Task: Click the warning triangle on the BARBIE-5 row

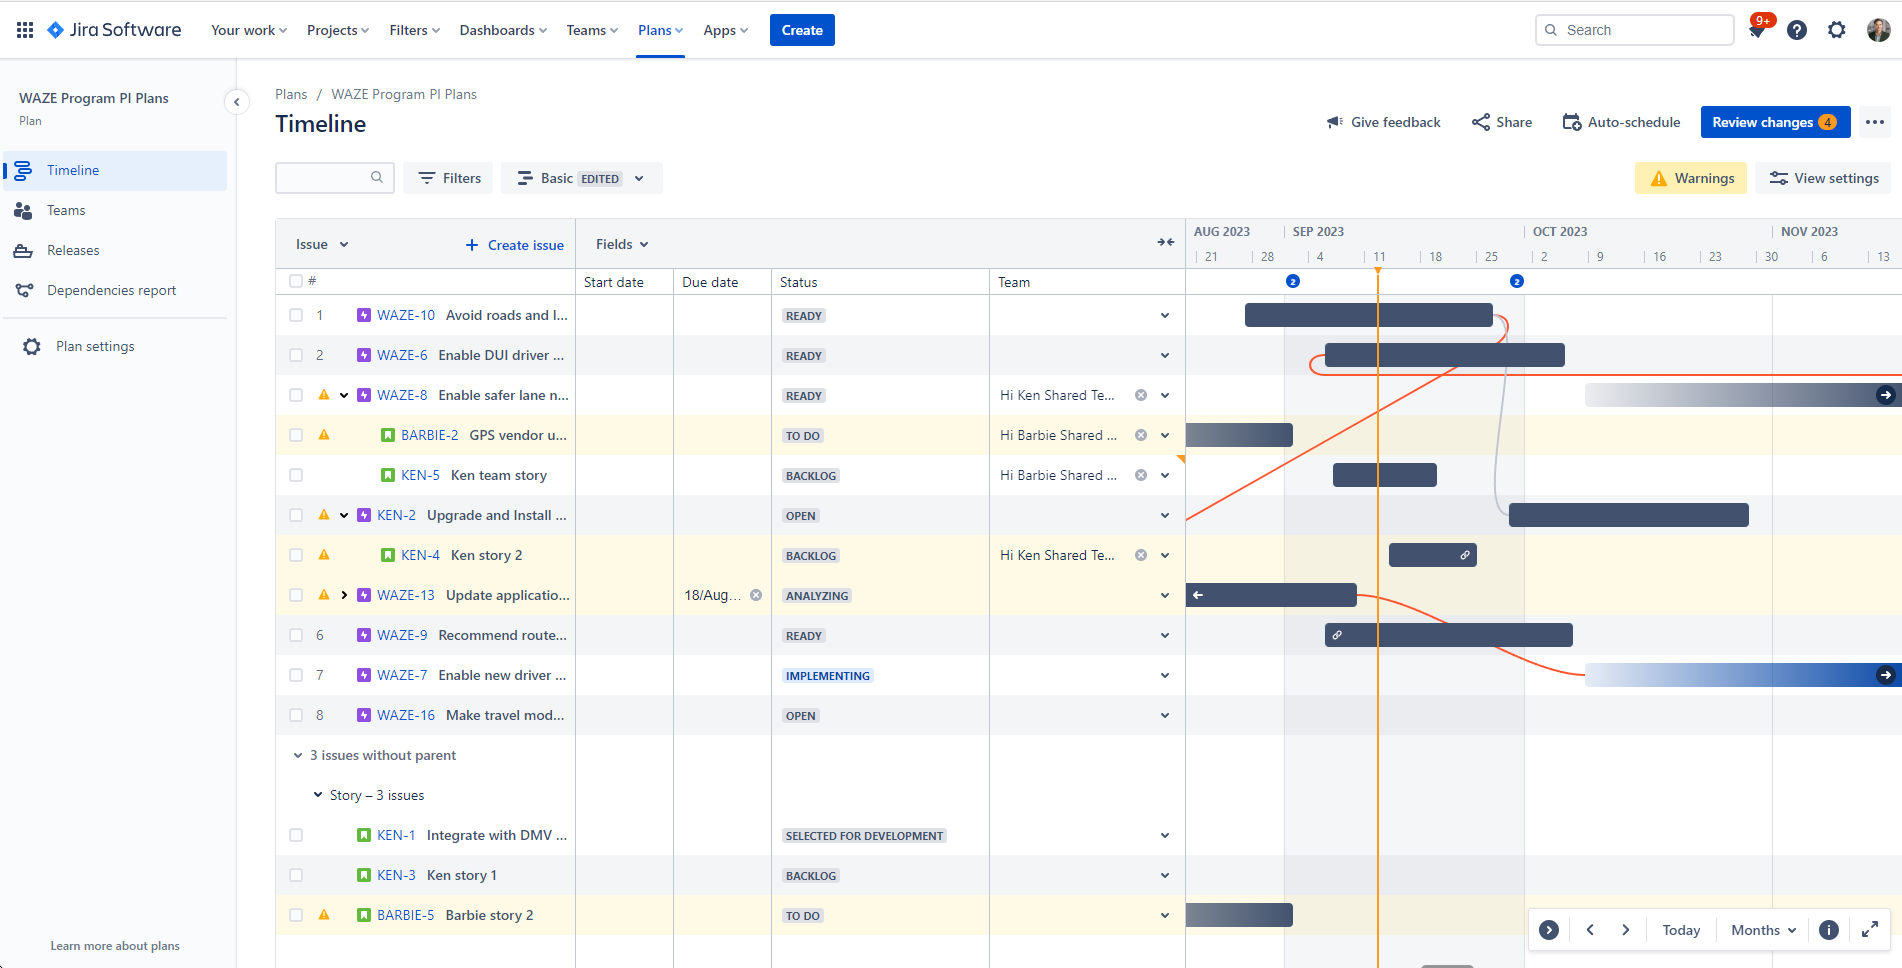Action: (x=324, y=915)
